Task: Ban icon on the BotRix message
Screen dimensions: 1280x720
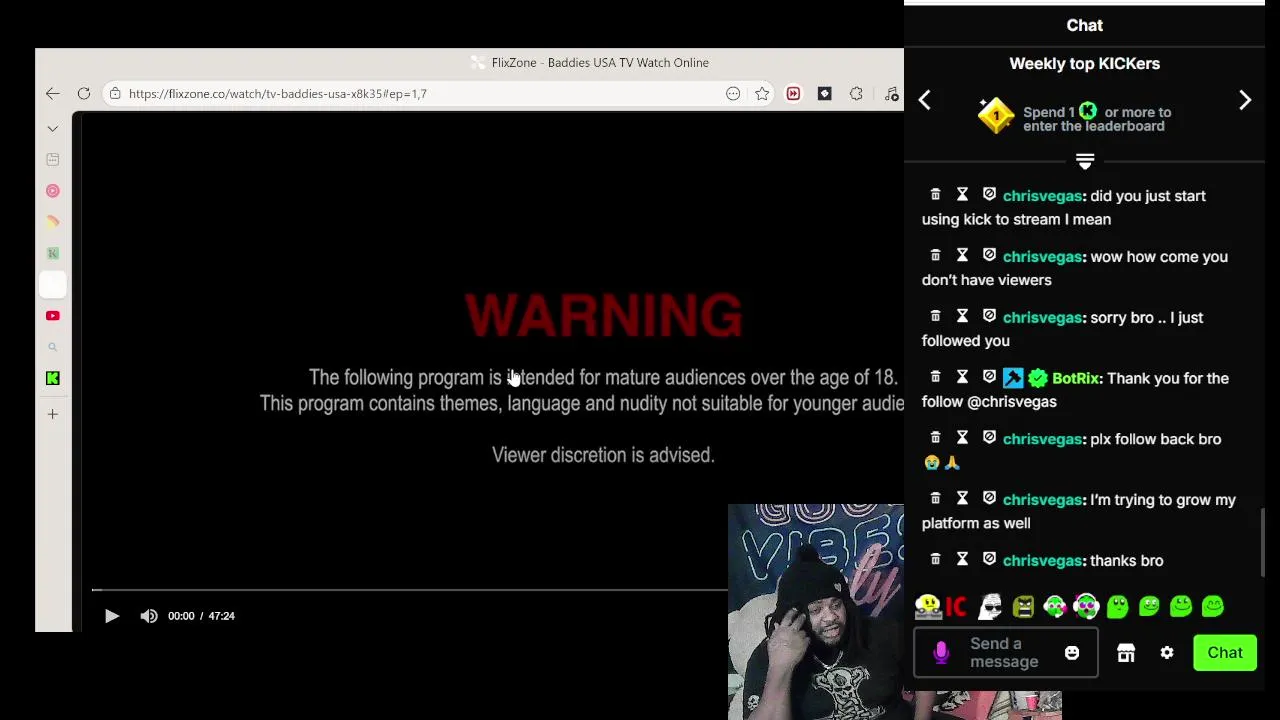Action: click(x=989, y=377)
